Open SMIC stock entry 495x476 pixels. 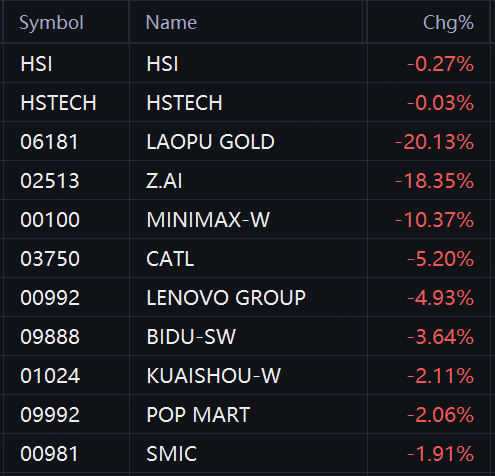point(172,454)
